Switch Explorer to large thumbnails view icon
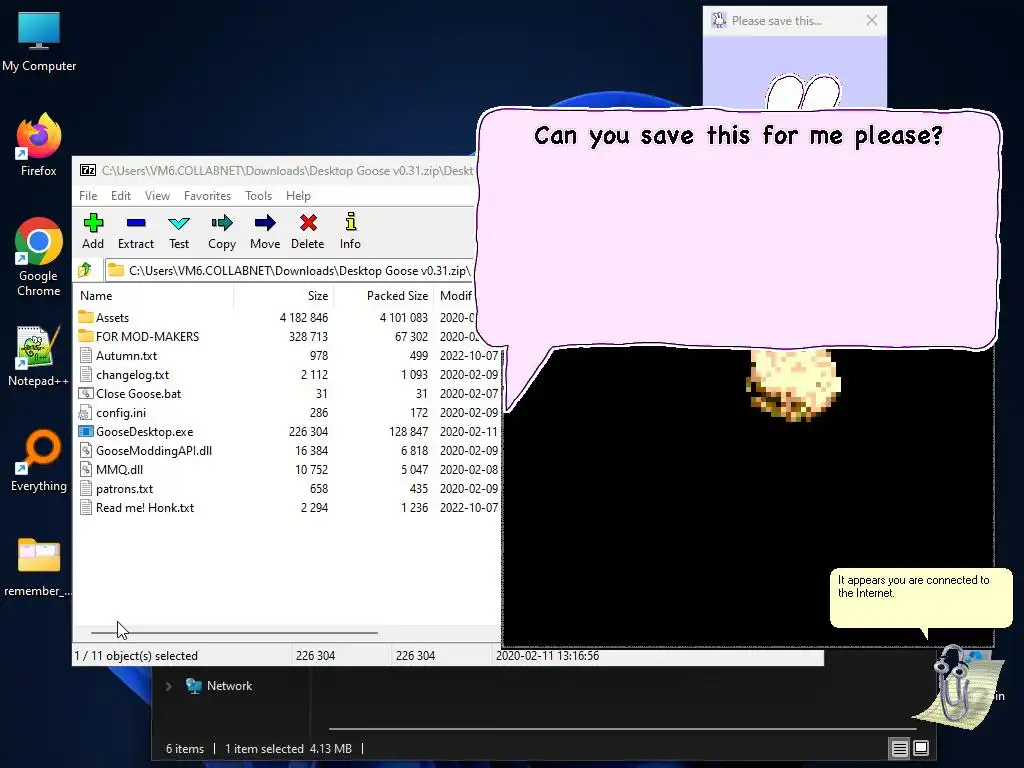The height and width of the screenshot is (768, 1024). pyautogui.click(x=921, y=748)
